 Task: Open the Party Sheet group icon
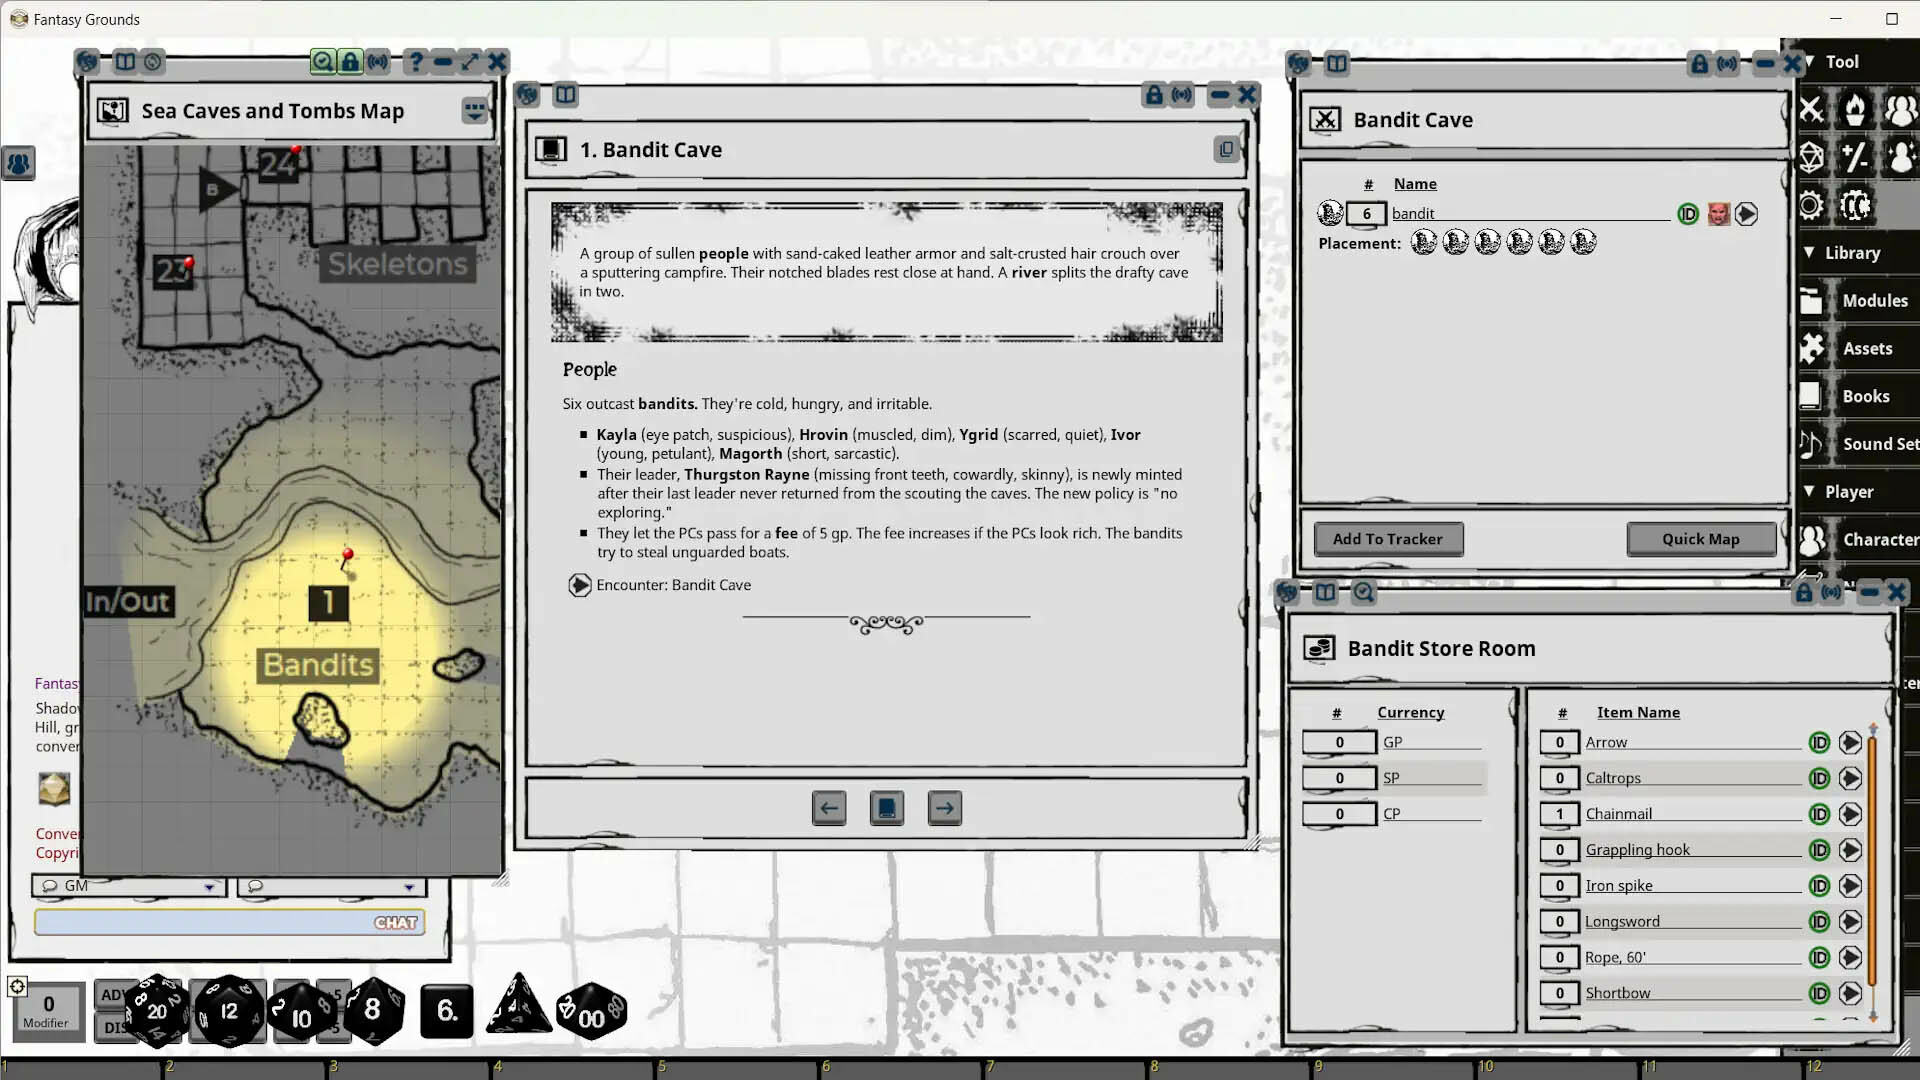[1903, 110]
